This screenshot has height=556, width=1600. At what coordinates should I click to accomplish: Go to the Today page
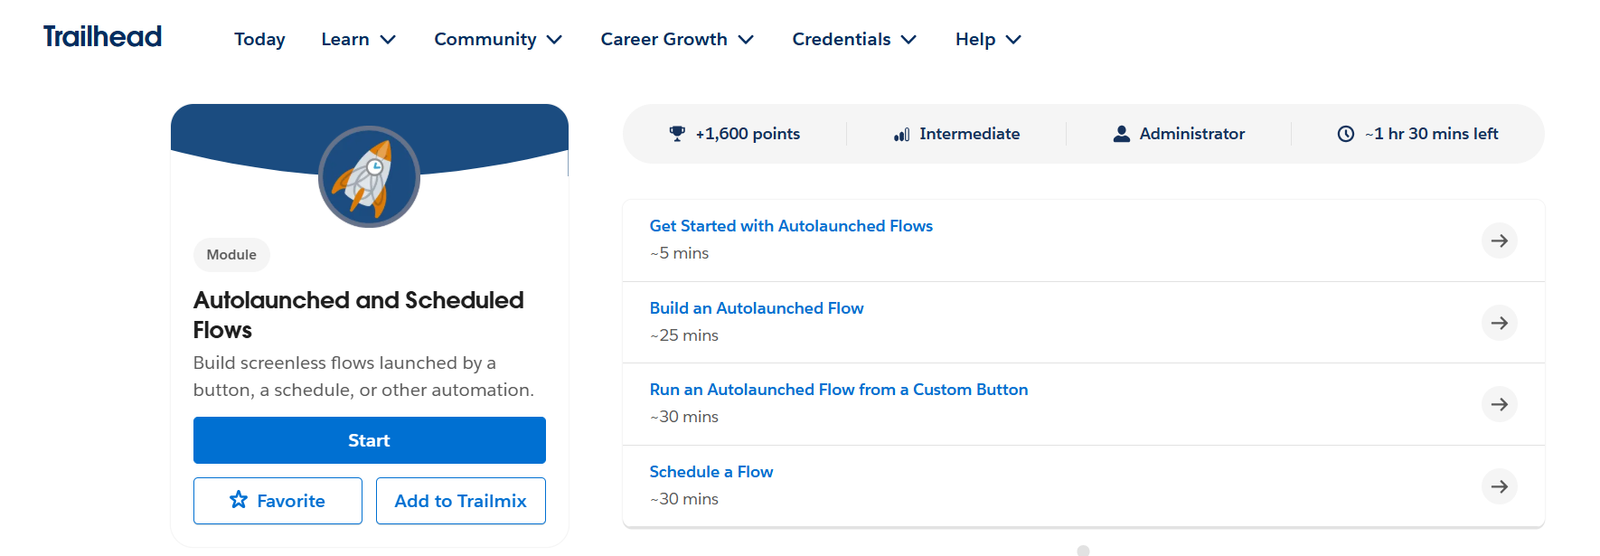click(x=260, y=39)
